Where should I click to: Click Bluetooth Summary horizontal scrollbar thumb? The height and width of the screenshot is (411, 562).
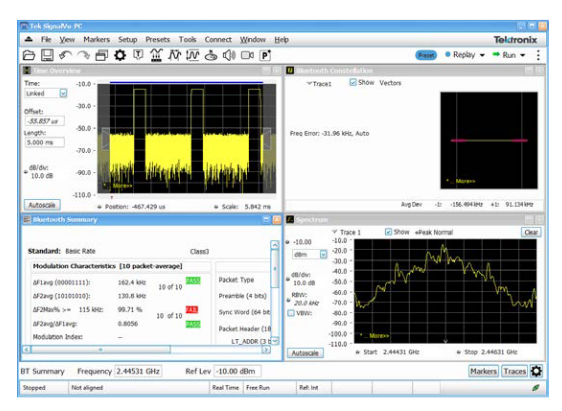click(x=101, y=349)
